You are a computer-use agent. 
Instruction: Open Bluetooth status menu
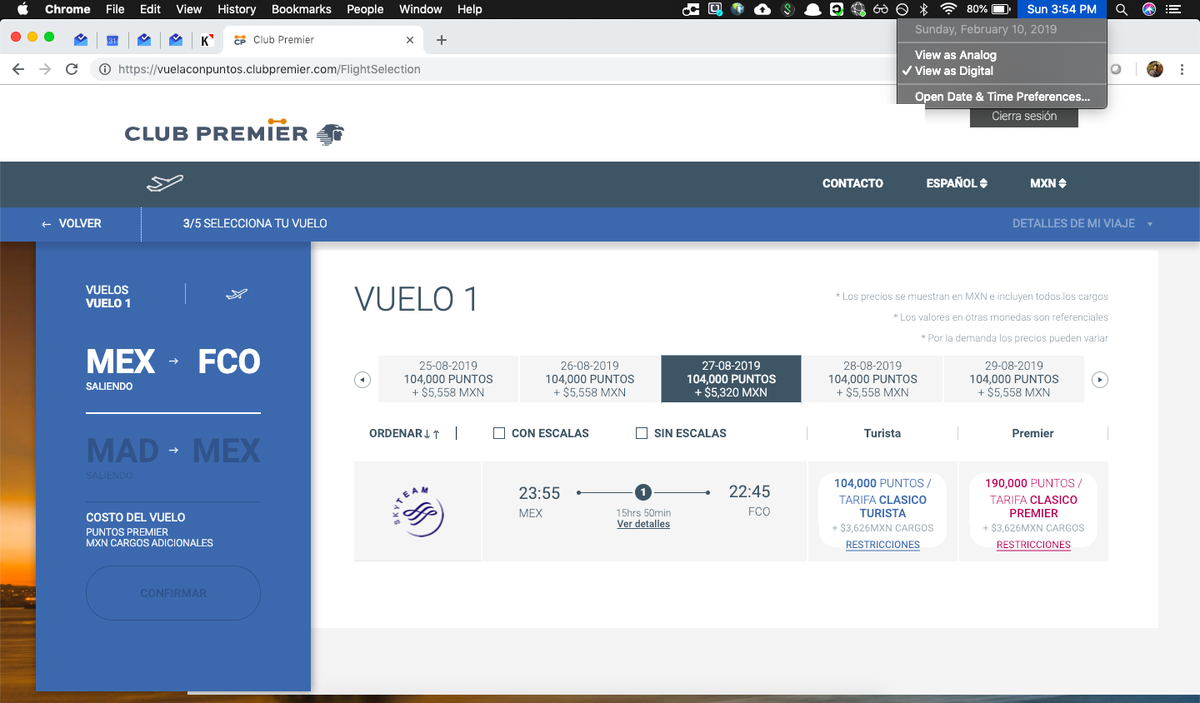pyautogui.click(x=925, y=9)
